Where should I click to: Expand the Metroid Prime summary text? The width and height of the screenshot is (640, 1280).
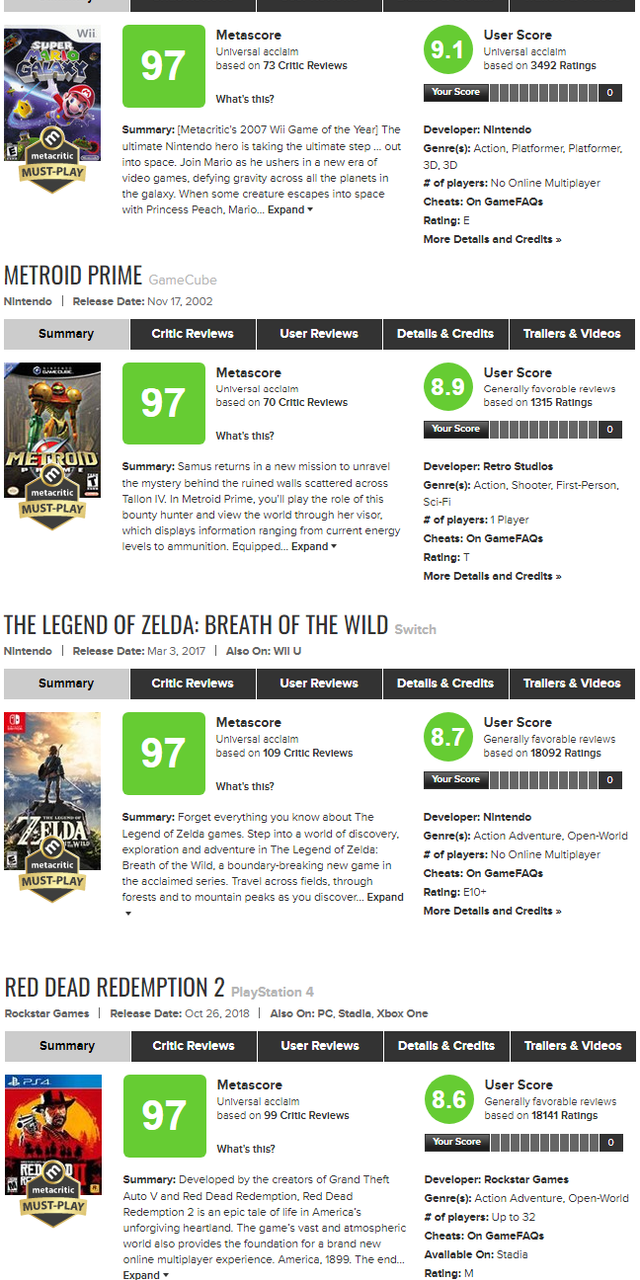click(x=314, y=547)
